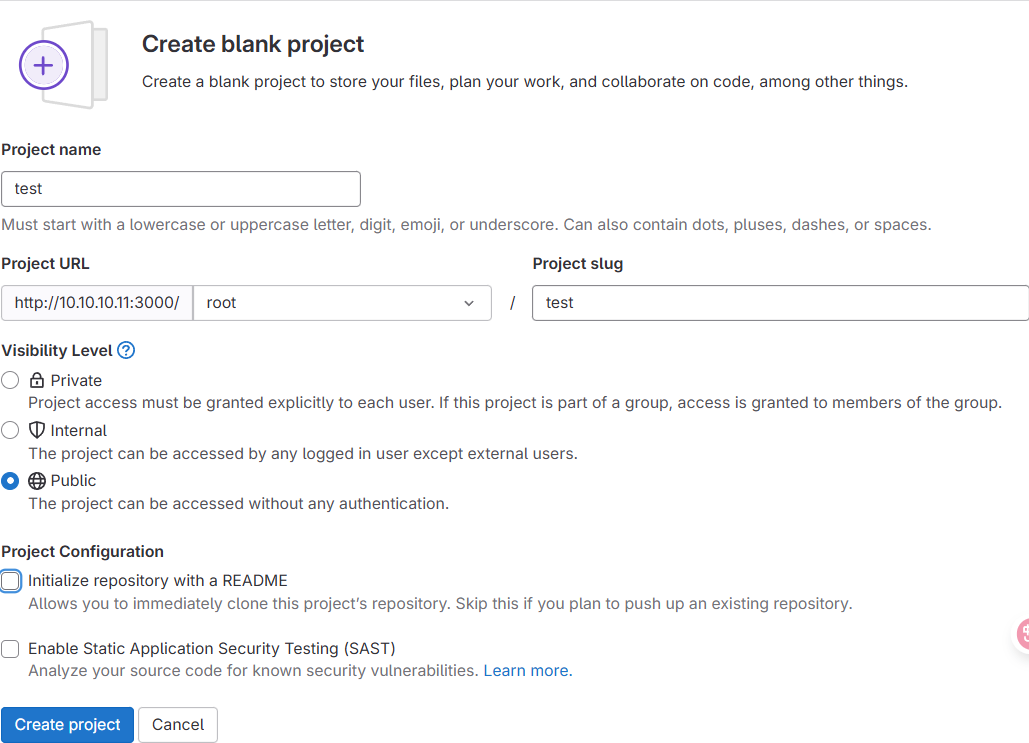Click the pink floating icon at right edge
The width and height of the screenshot is (1029, 743).
click(1022, 633)
